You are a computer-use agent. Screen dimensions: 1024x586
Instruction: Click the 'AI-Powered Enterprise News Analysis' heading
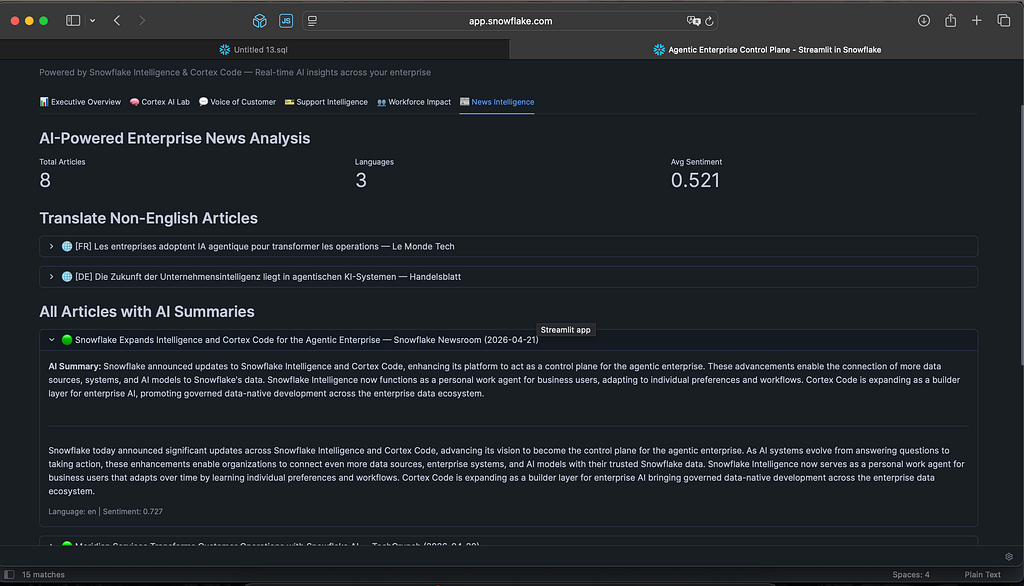[x=174, y=138]
